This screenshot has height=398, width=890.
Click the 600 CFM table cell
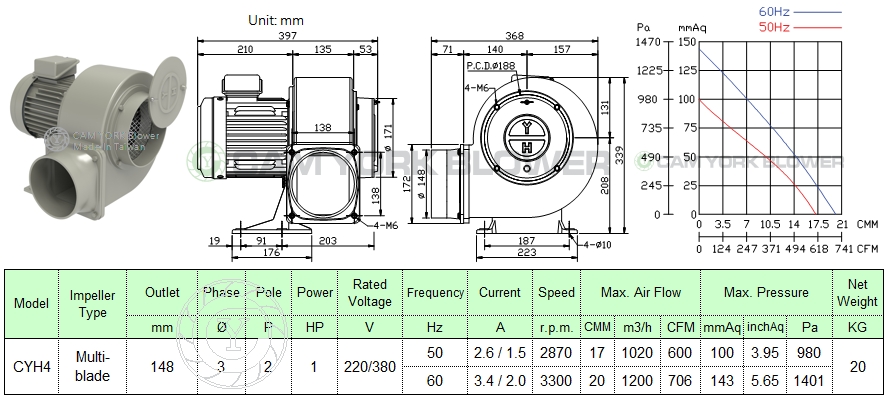(x=681, y=353)
